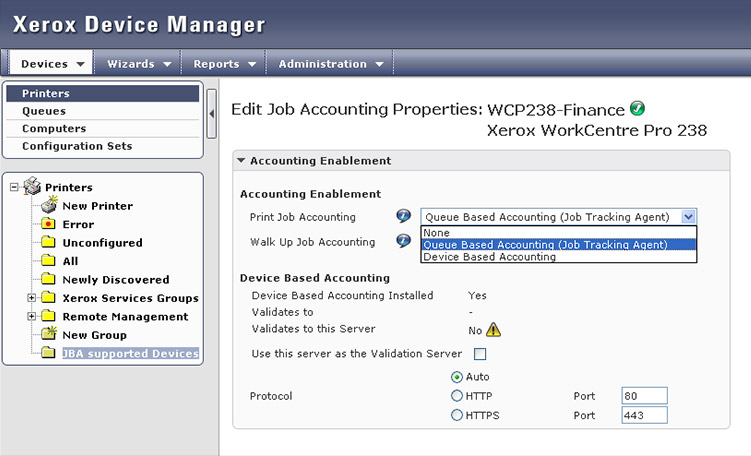Open the Devices menu
Image resolution: width=751 pixels, height=456 pixels.
(51, 64)
